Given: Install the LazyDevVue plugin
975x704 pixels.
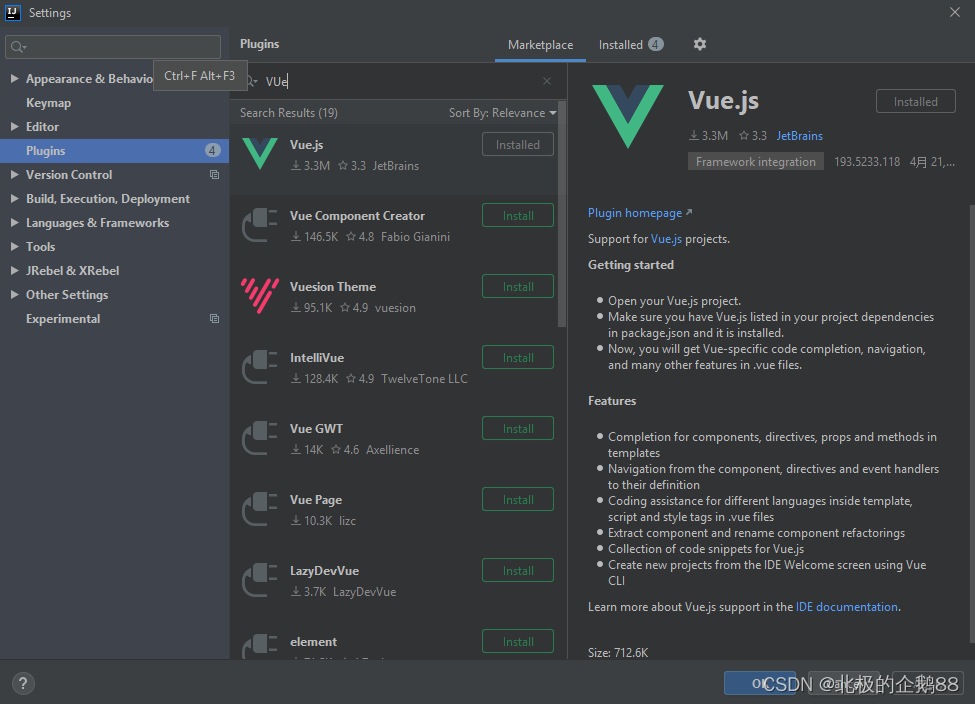Looking at the screenshot, I should point(518,570).
